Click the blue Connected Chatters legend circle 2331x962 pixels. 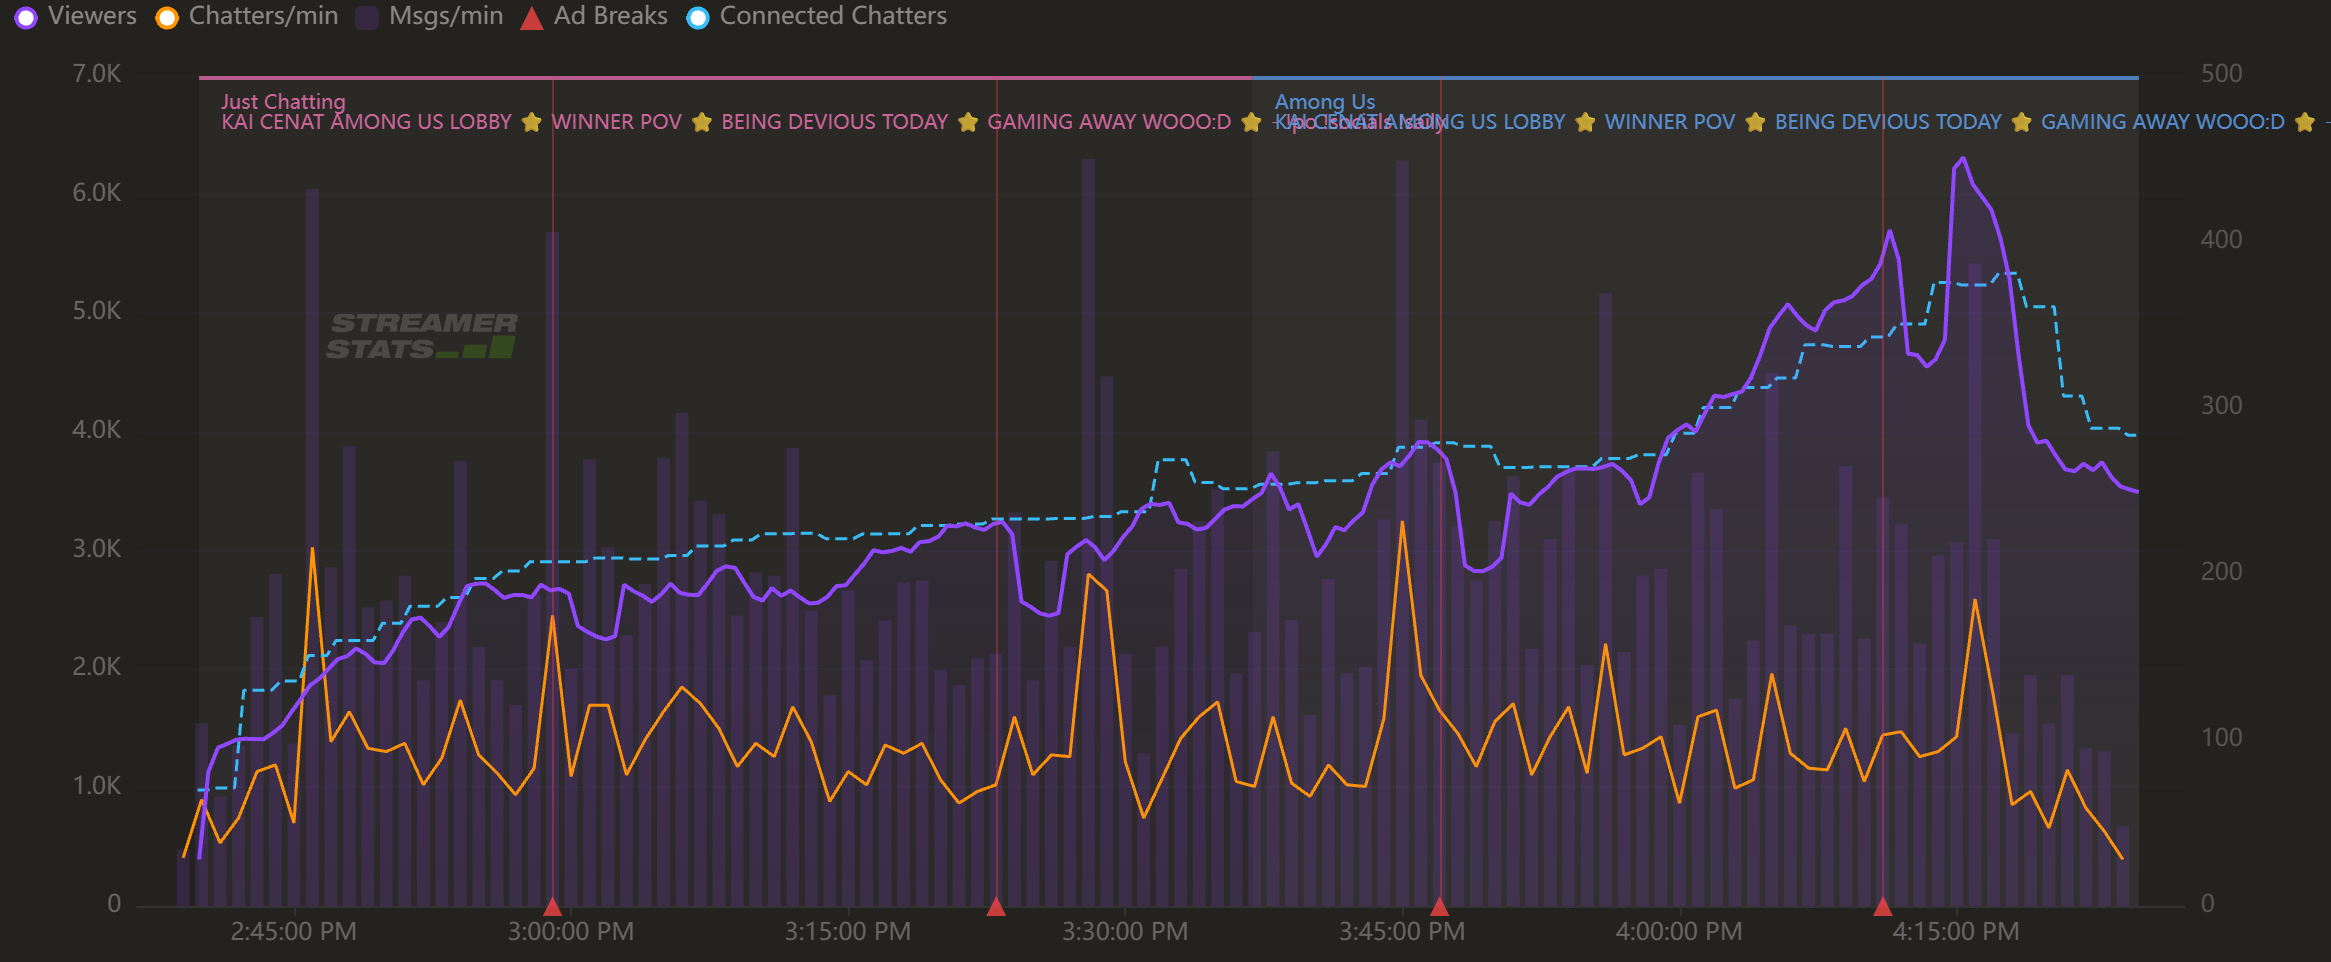pos(698,17)
